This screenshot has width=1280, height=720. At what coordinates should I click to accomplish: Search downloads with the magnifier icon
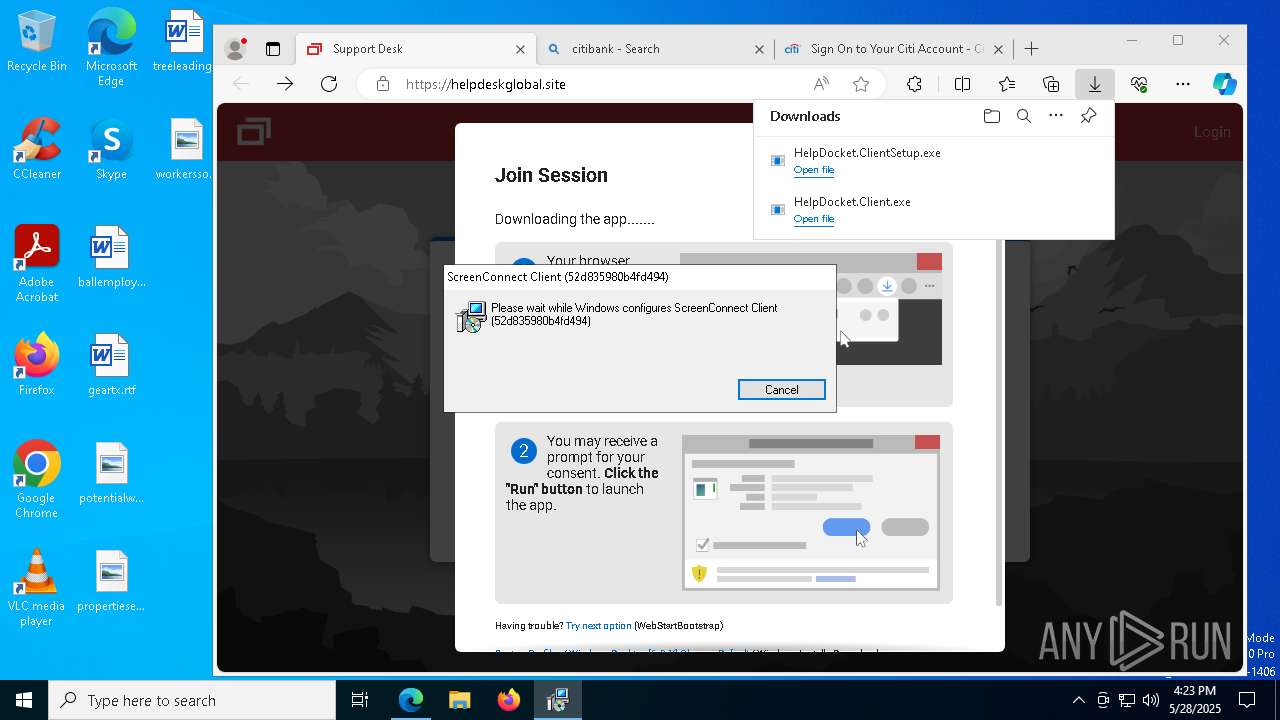[1024, 116]
